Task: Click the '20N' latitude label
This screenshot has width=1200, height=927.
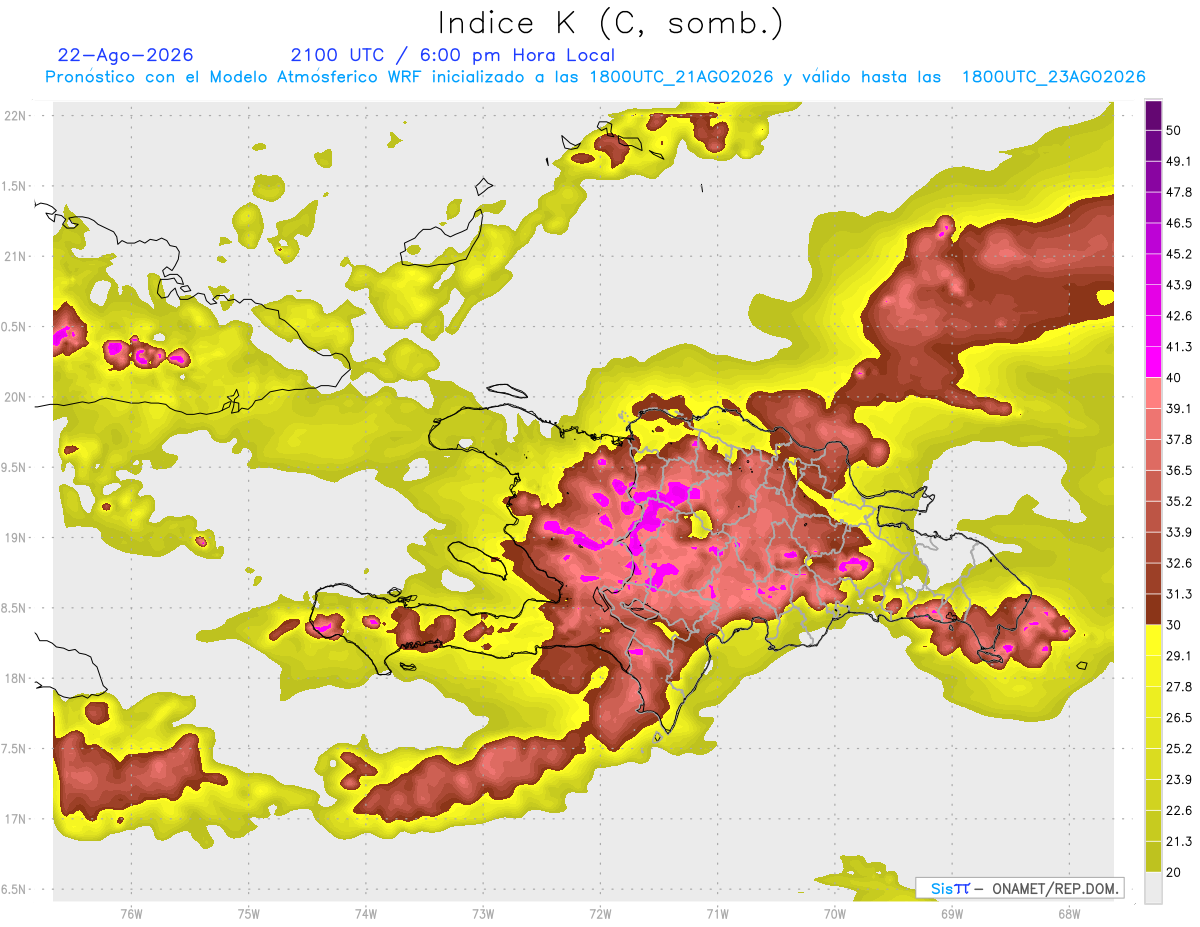Action: click(15, 397)
